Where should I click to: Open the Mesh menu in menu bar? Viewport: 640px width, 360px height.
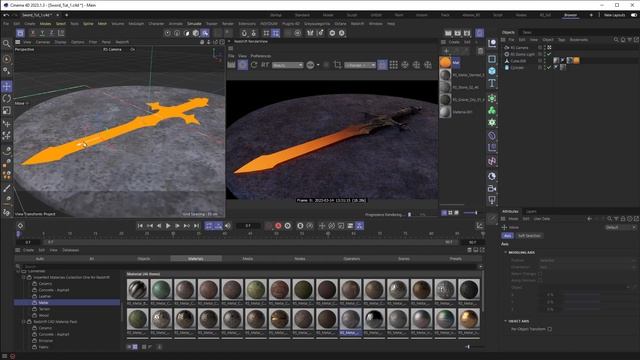tap(102, 24)
